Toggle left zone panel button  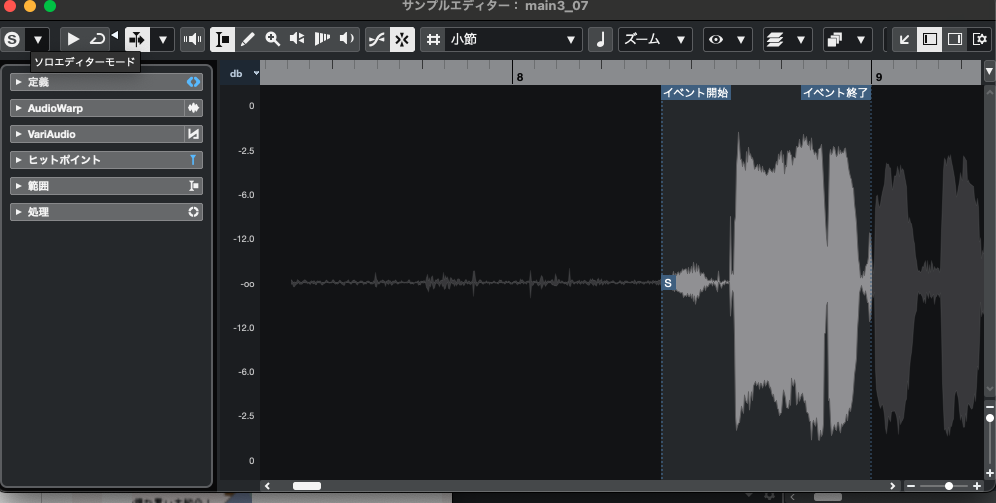(x=930, y=39)
